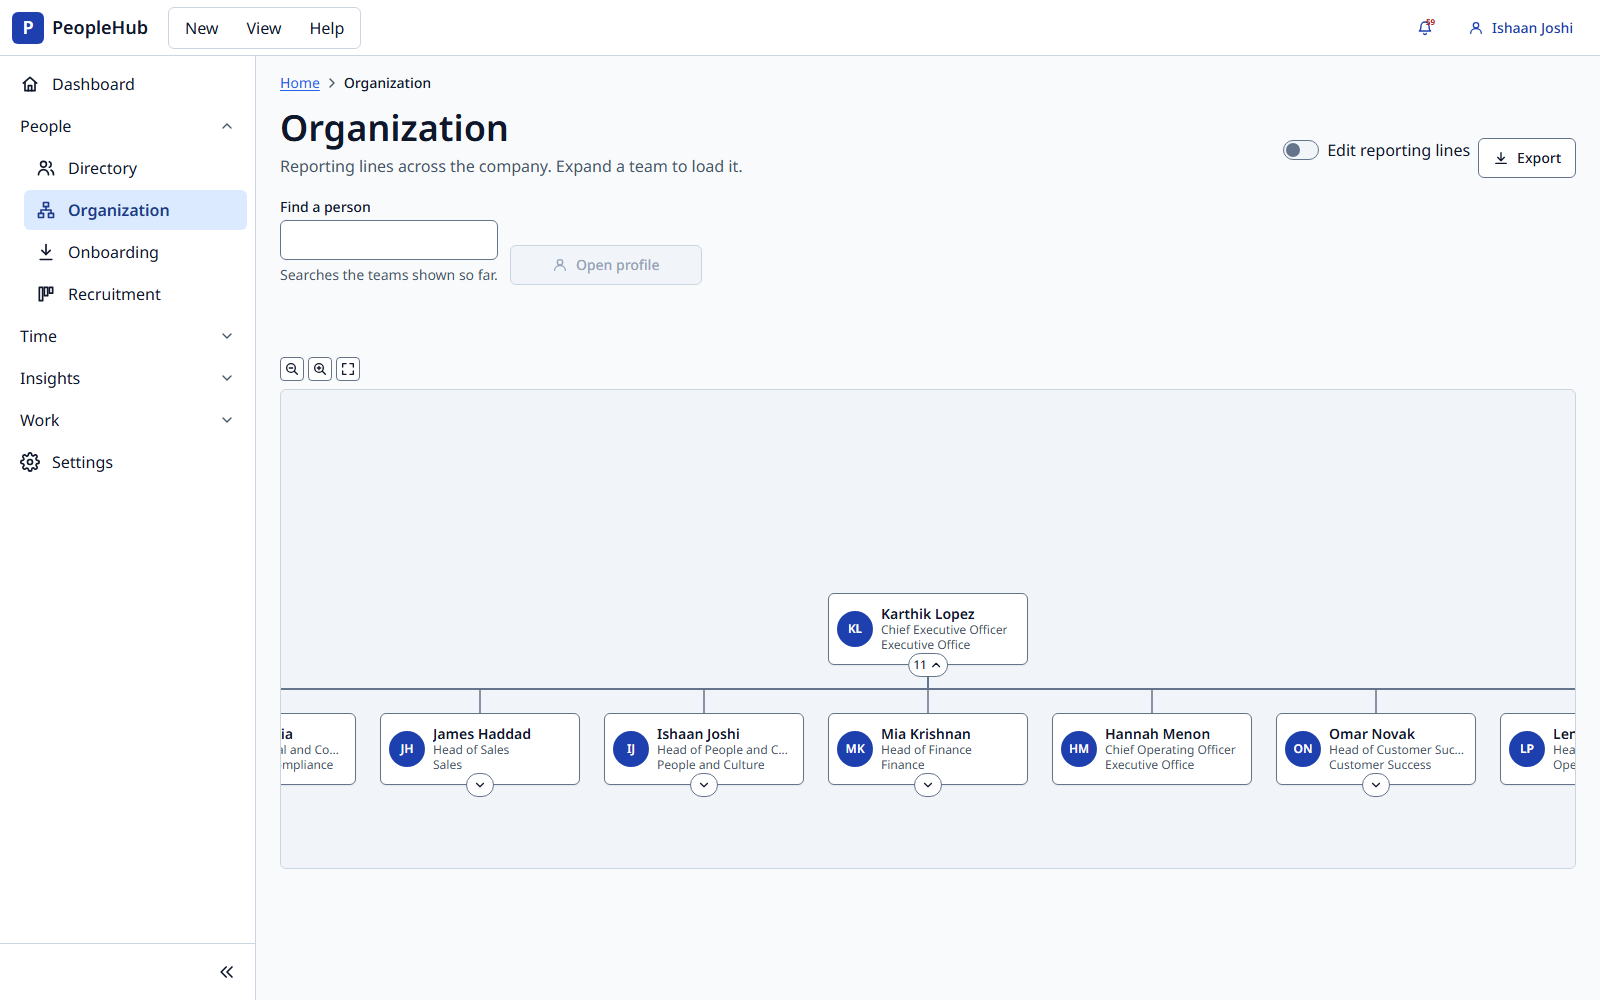
Task: Click the Export button
Action: tap(1527, 158)
